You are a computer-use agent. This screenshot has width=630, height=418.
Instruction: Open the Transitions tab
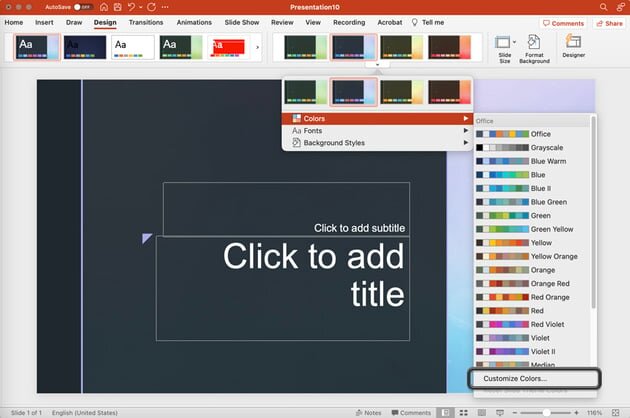(146, 22)
